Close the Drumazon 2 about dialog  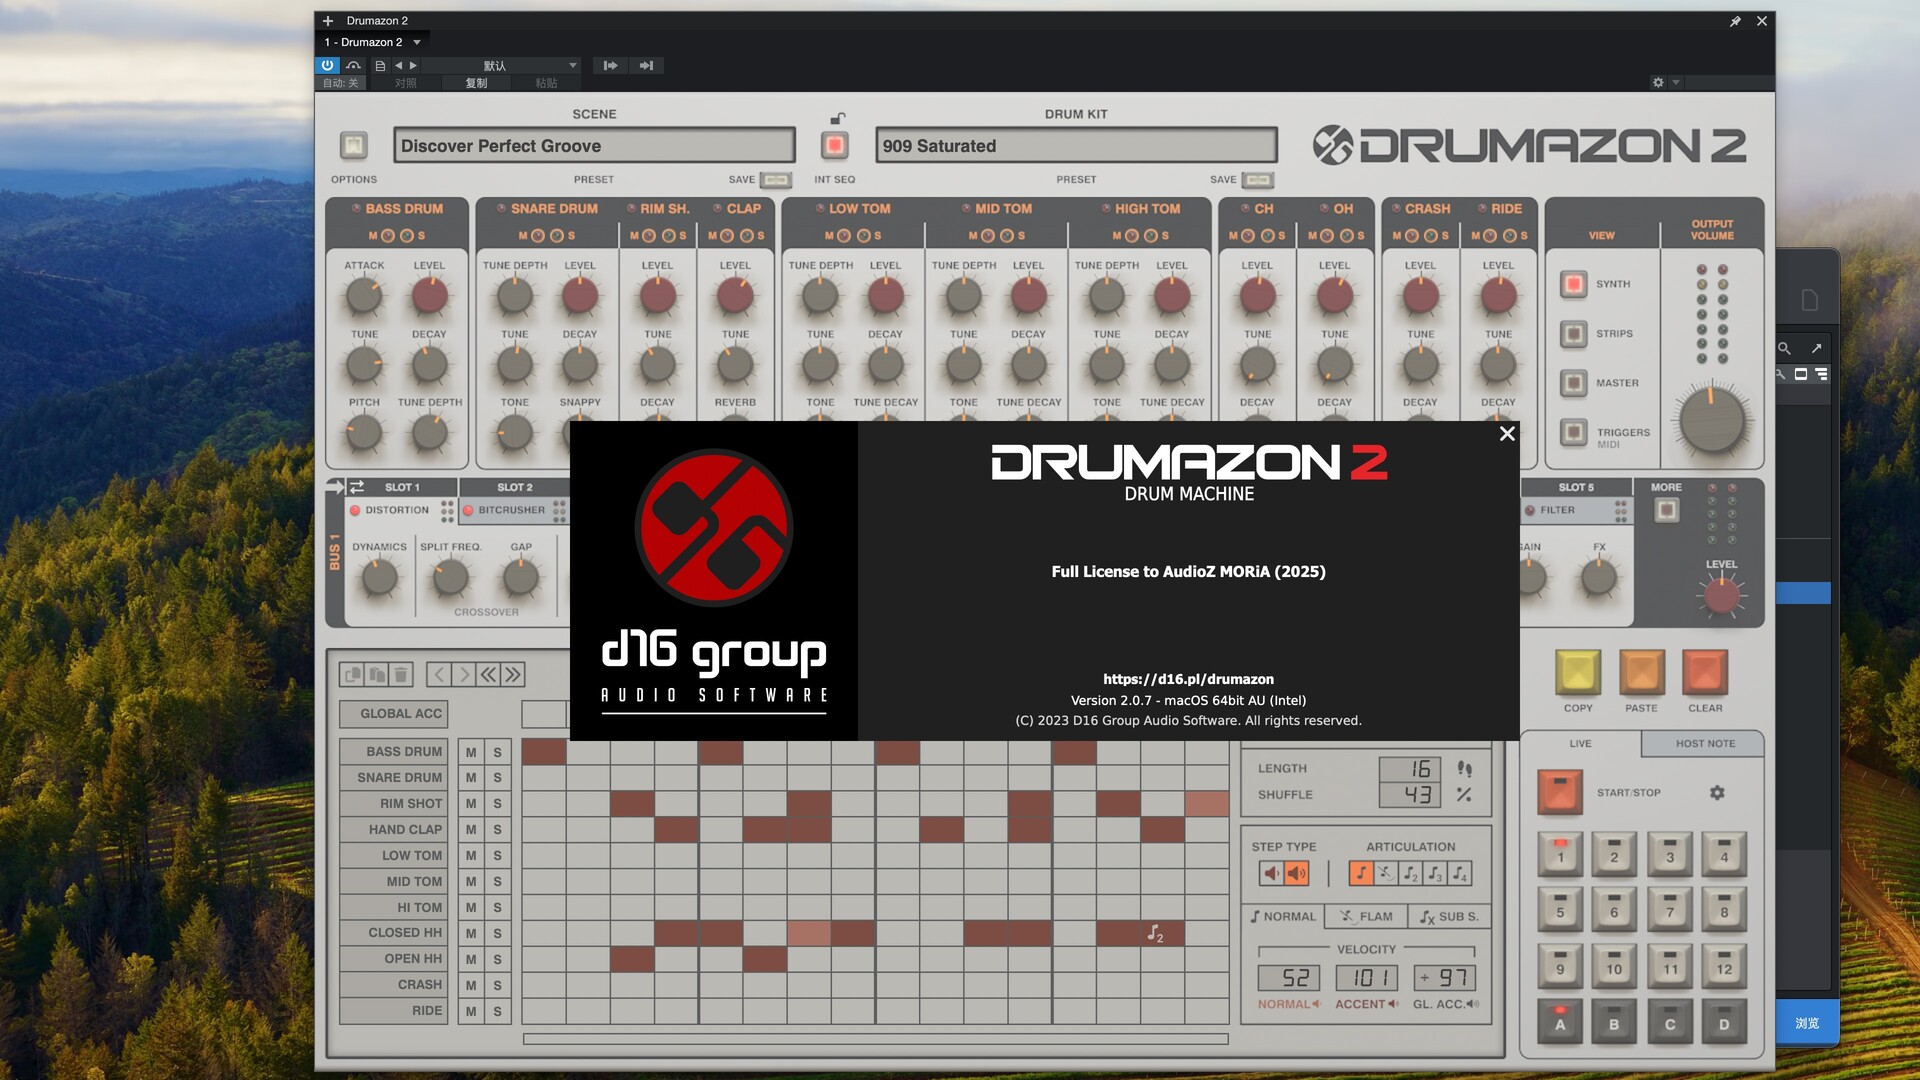pyautogui.click(x=1507, y=434)
